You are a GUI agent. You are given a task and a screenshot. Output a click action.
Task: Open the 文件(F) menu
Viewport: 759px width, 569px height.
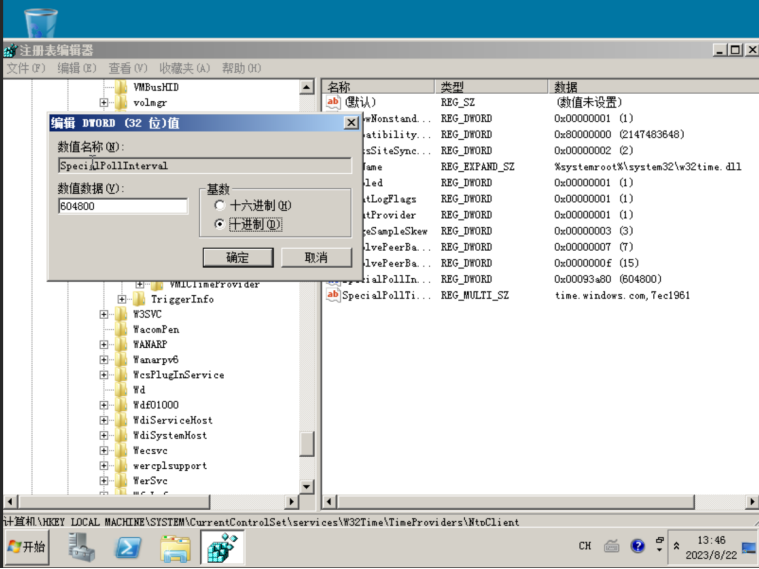pos(25,68)
